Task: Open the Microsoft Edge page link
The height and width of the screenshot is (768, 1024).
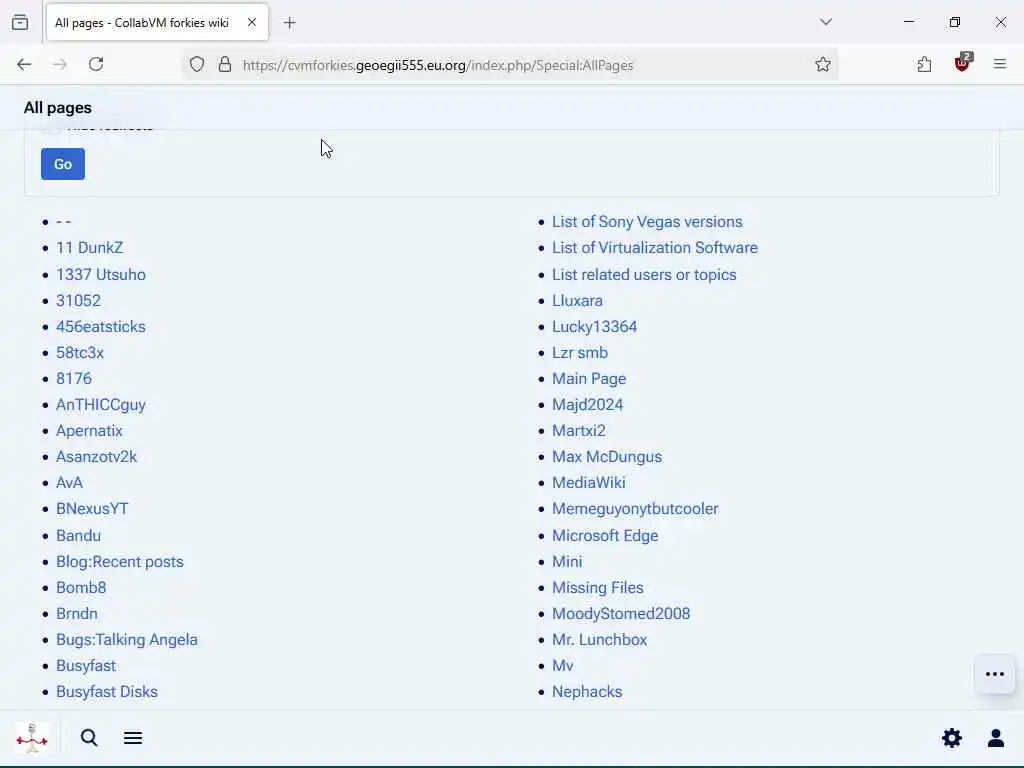Action: coord(605,536)
